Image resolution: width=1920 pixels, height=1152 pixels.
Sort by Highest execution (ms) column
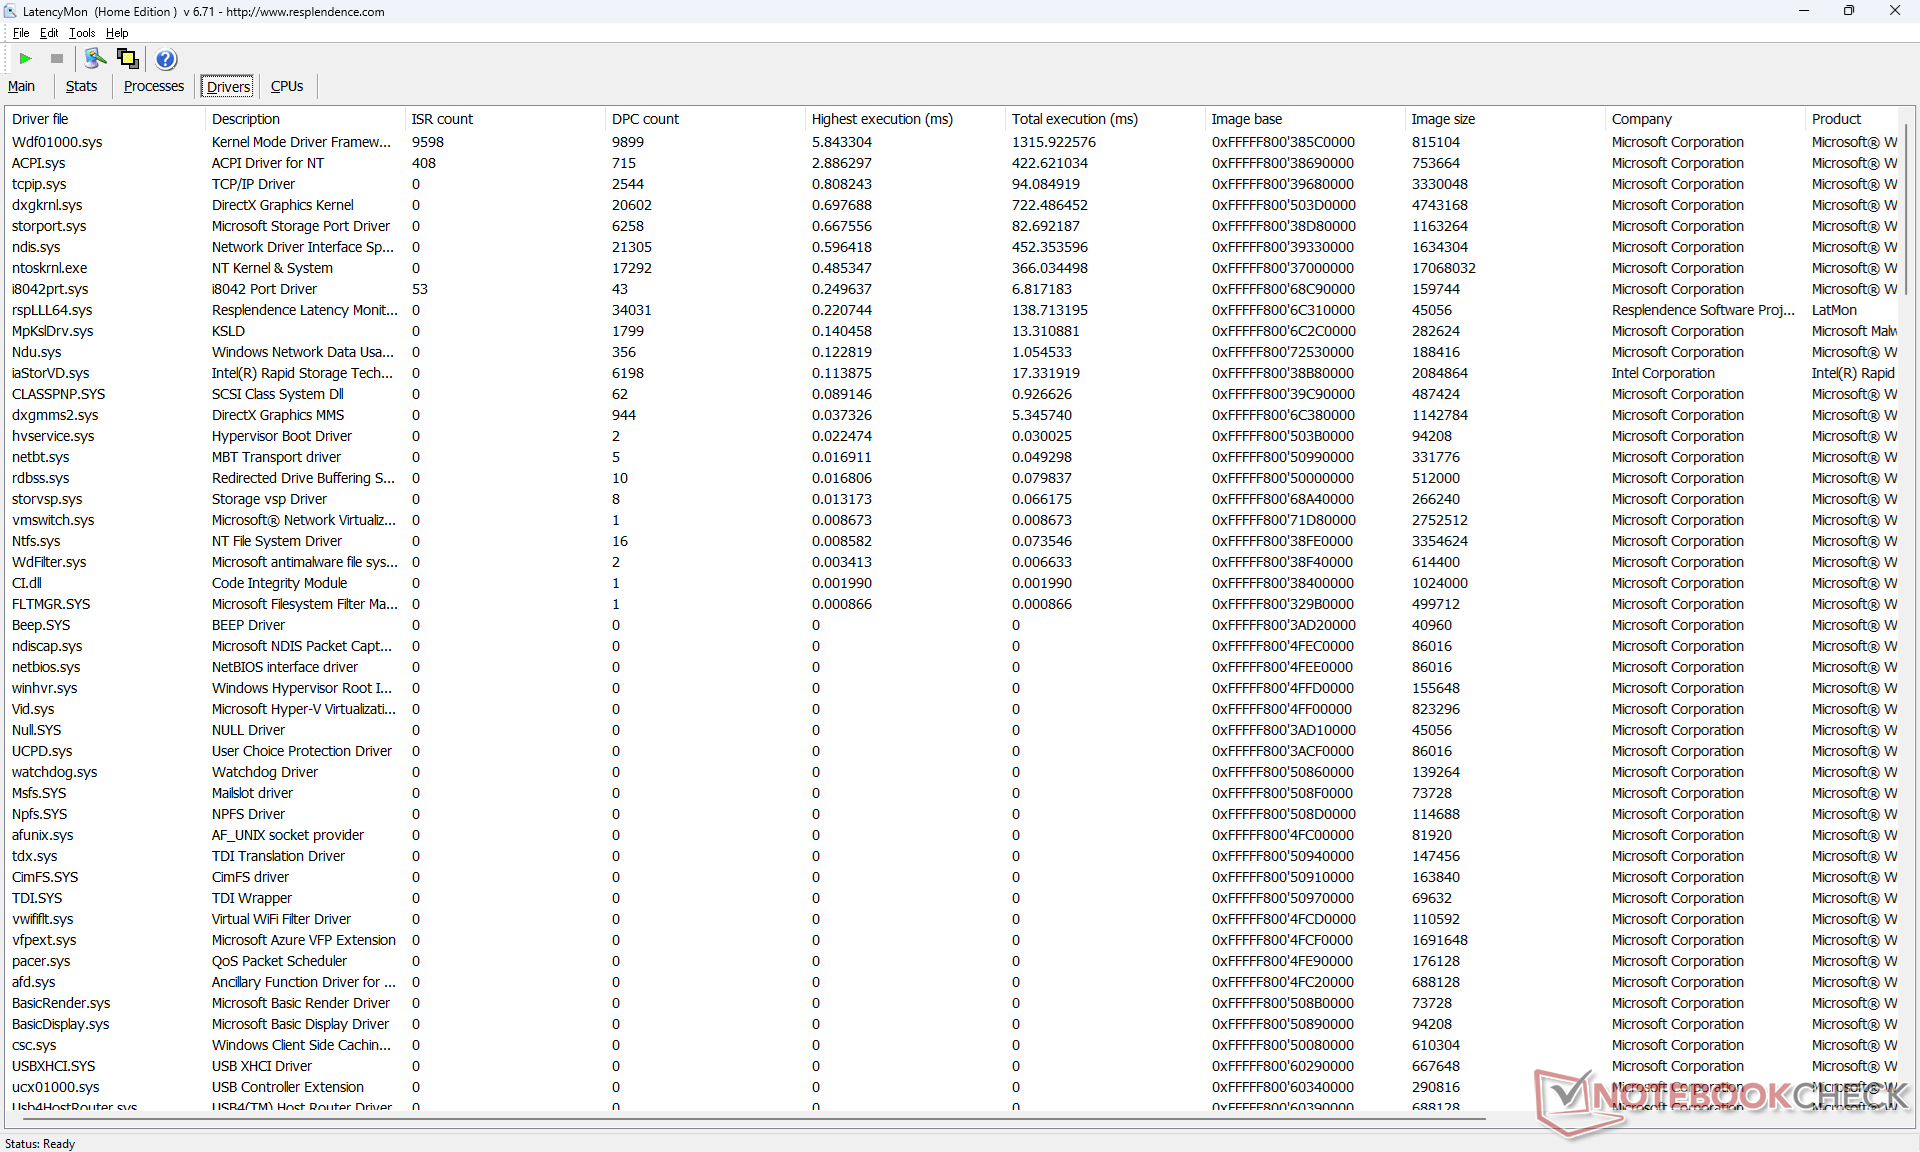click(882, 119)
